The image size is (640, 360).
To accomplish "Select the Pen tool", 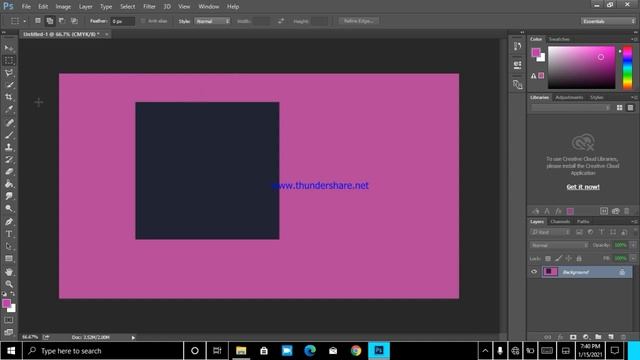I will (x=9, y=222).
